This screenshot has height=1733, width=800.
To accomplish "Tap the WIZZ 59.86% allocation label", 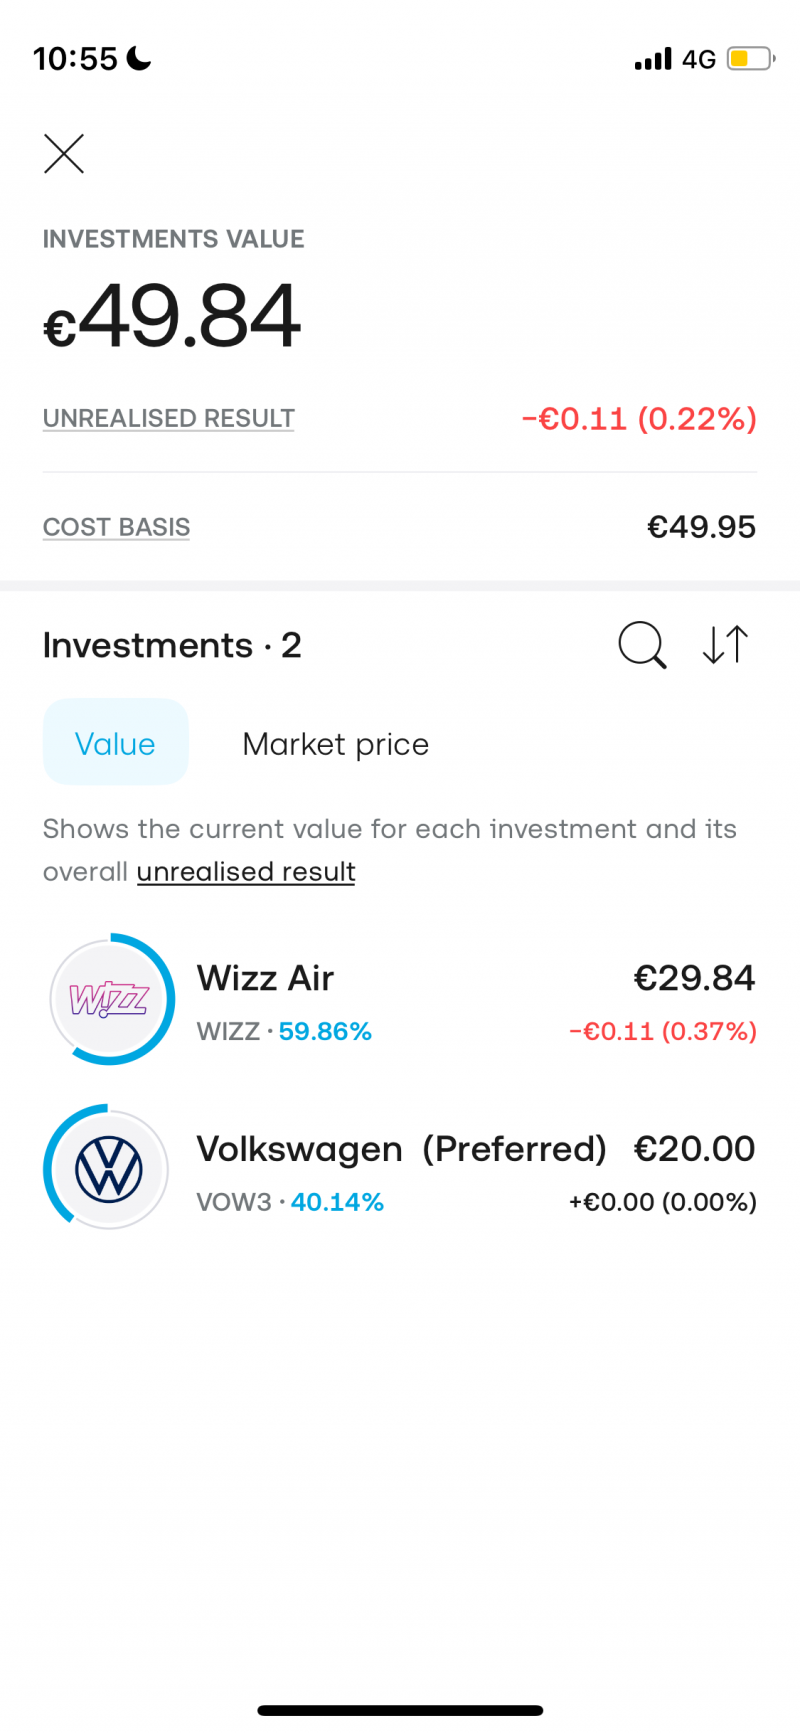I will pos(284,1031).
